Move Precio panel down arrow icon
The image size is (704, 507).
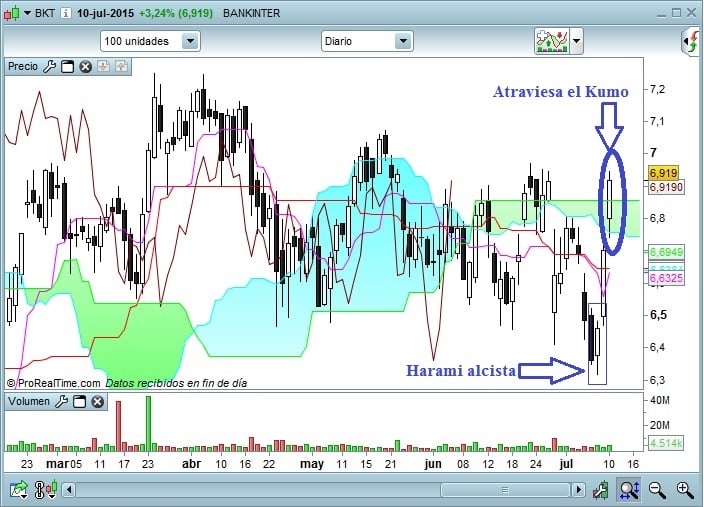(x=103, y=66)
